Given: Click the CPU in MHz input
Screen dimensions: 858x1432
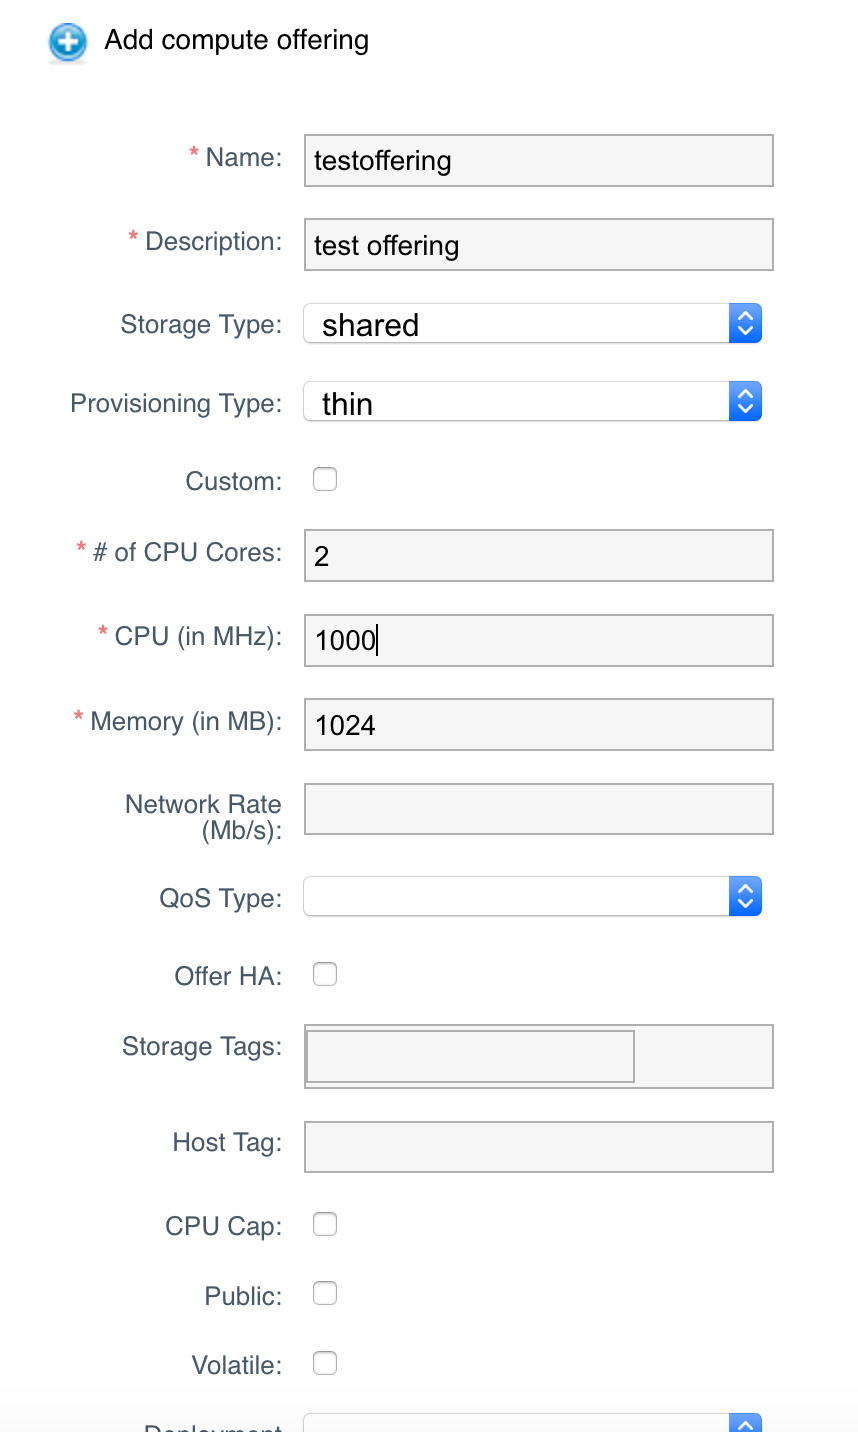Looking at the screenshot, I should [538, 640].
